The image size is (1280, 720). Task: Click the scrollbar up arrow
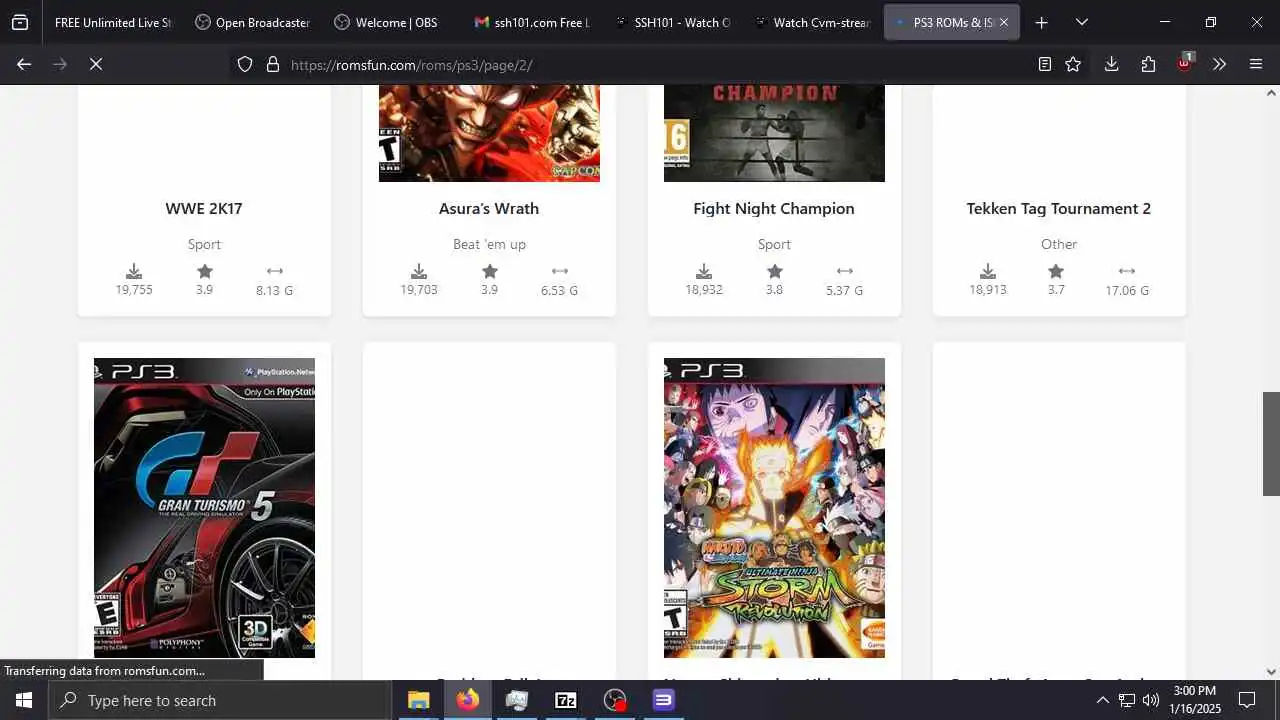1271,93
